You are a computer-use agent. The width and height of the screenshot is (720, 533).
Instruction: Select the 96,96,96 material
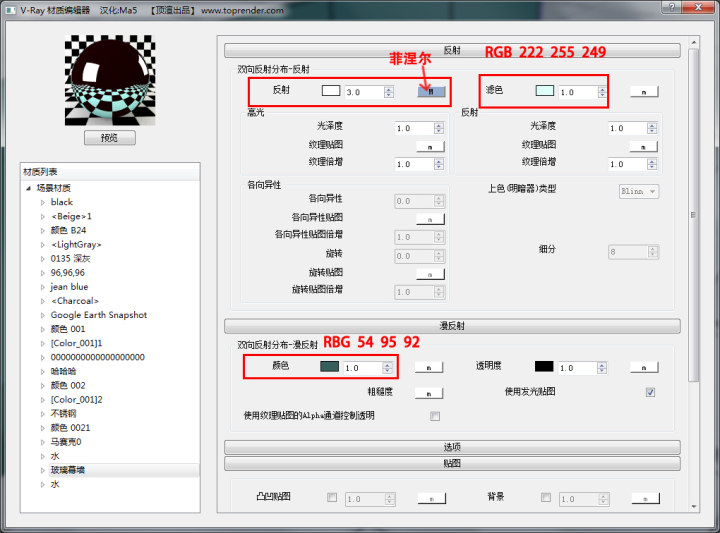[68, 273]
